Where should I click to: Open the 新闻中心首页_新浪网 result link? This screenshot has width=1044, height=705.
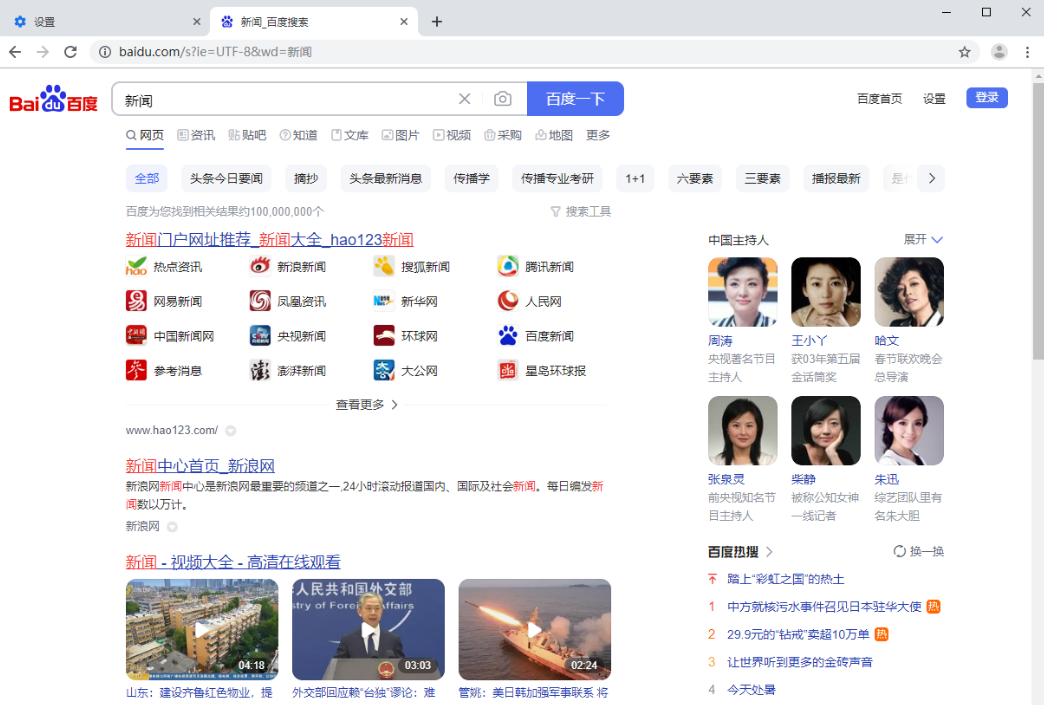200,466
